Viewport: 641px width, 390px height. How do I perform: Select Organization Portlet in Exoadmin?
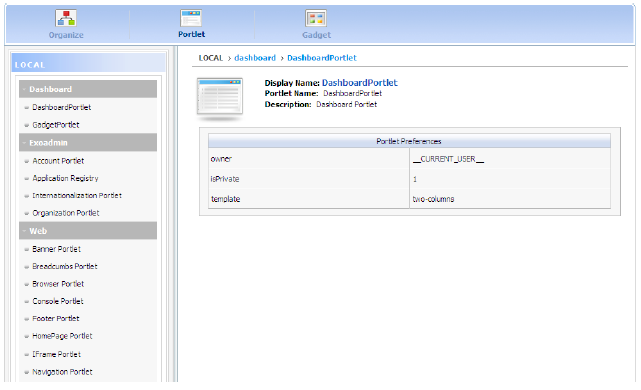(x=66, y=213)
